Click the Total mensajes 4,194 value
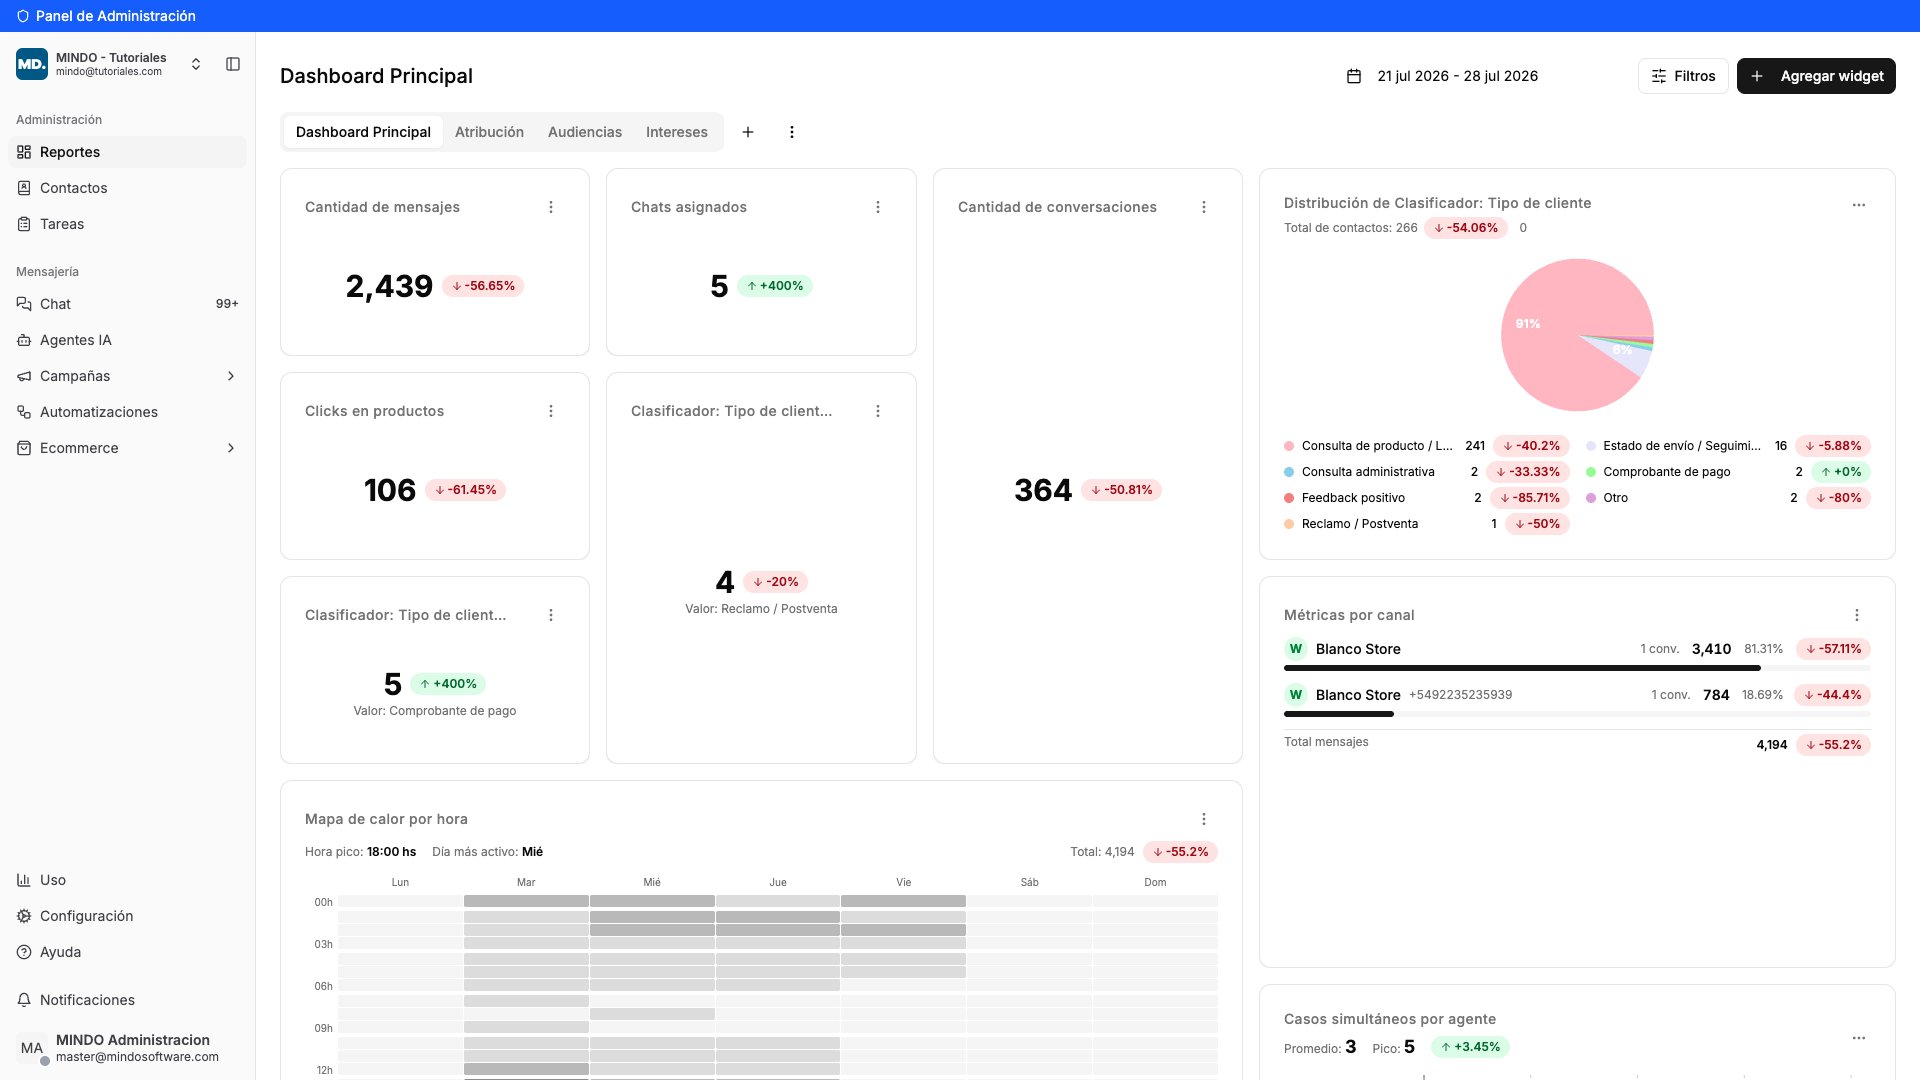Viewport: 1920px width, 1080px height. [x=1771, y=745]
